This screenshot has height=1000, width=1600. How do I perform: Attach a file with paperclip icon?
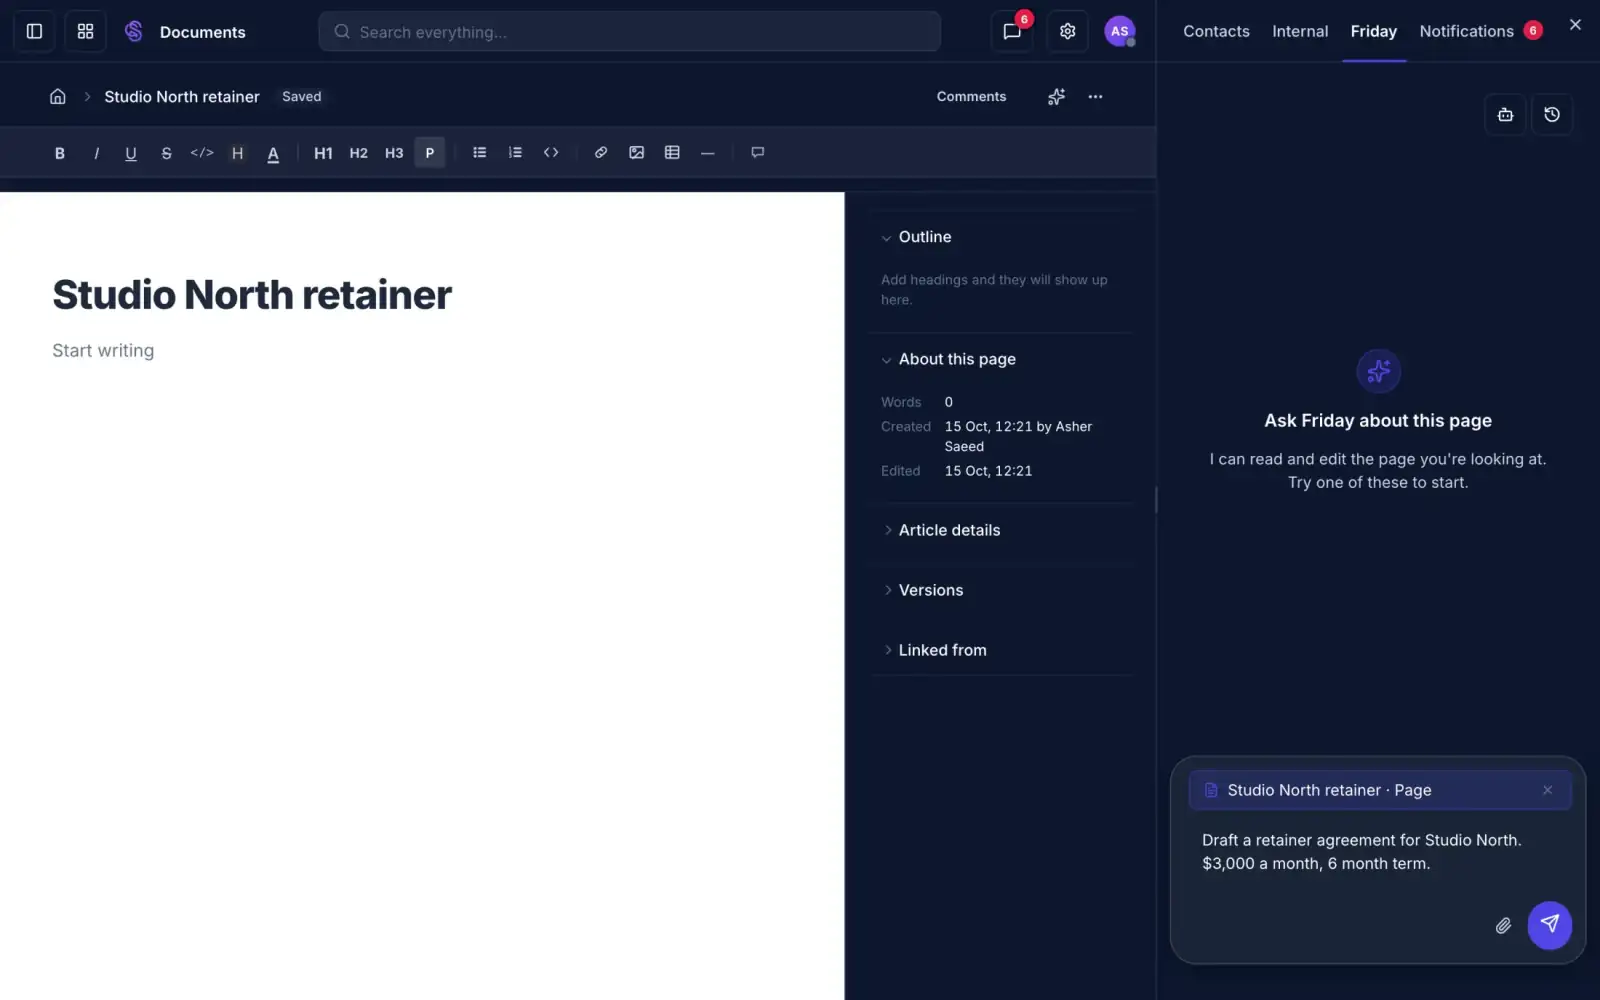coord(1503,926)
